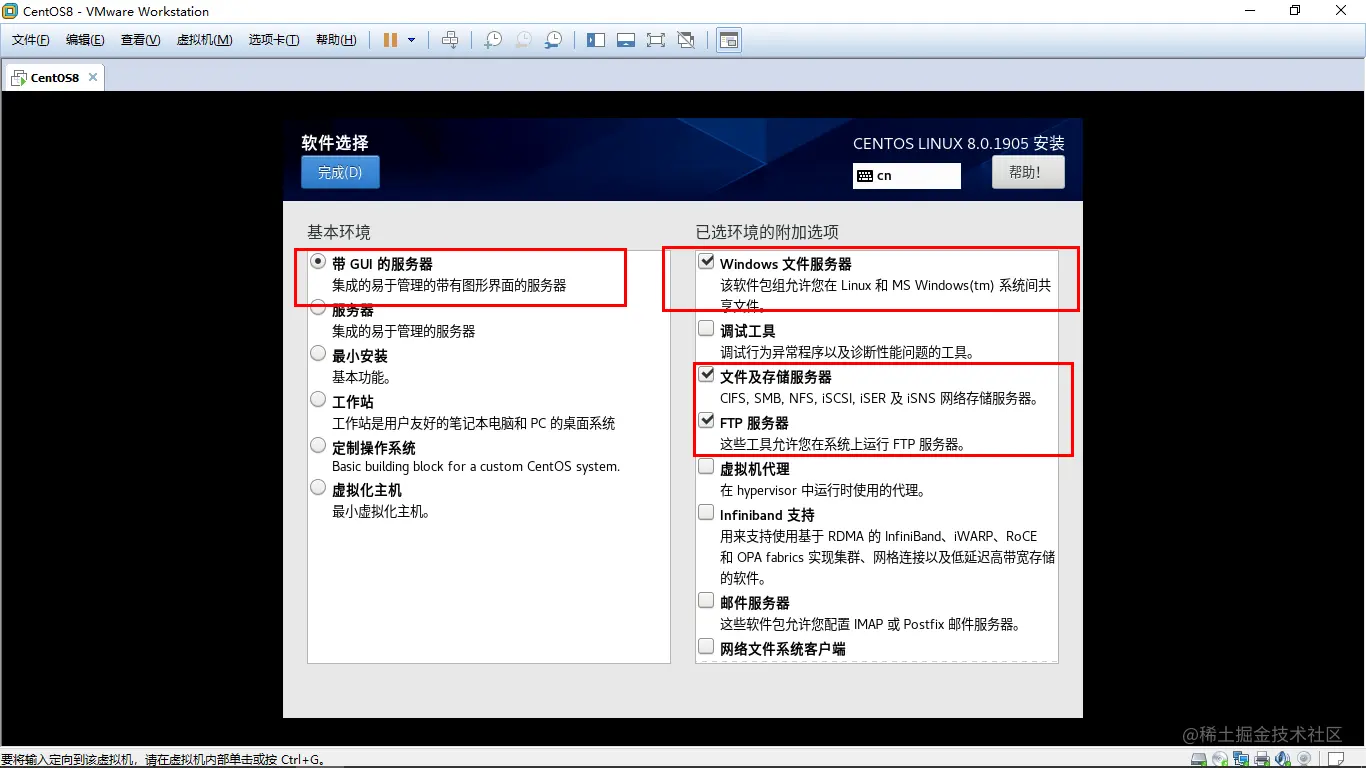Open the 虚拟机(M) menu
The height and width of the screenshot is (768, 1366).
[204, 40]
